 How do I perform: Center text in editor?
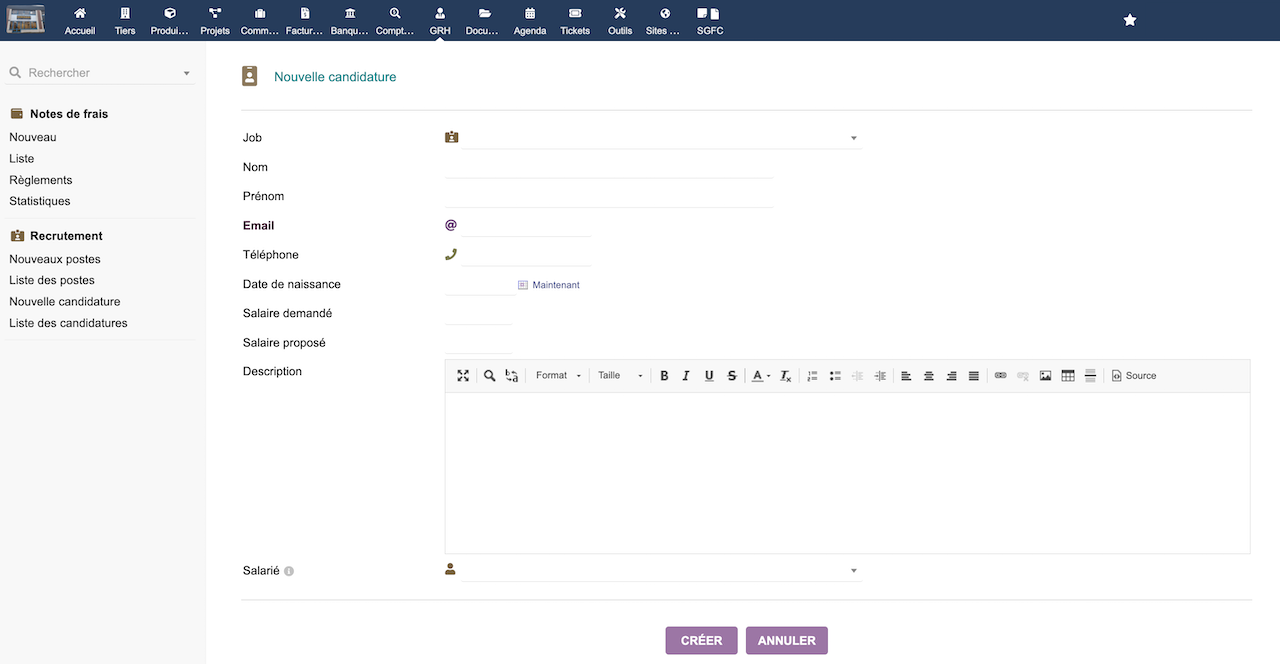[x=929, y=376]
